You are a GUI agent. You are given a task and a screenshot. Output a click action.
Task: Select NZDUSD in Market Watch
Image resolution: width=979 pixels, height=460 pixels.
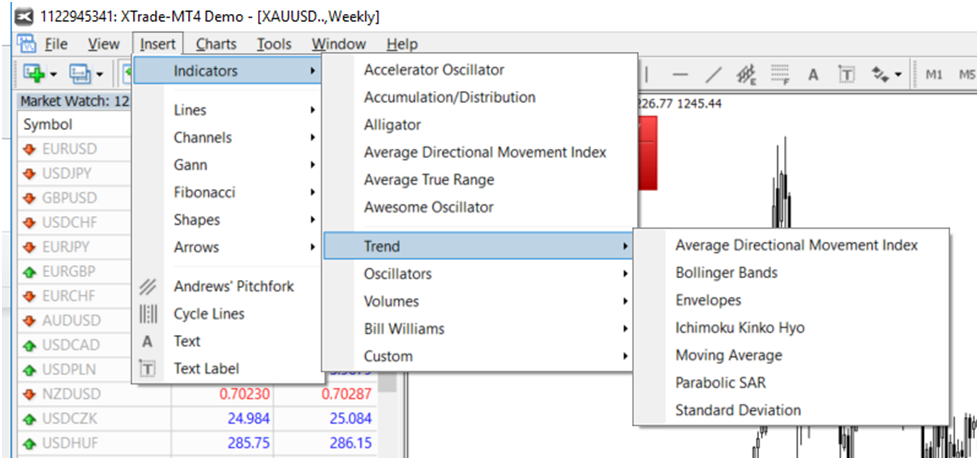[71, 395]
